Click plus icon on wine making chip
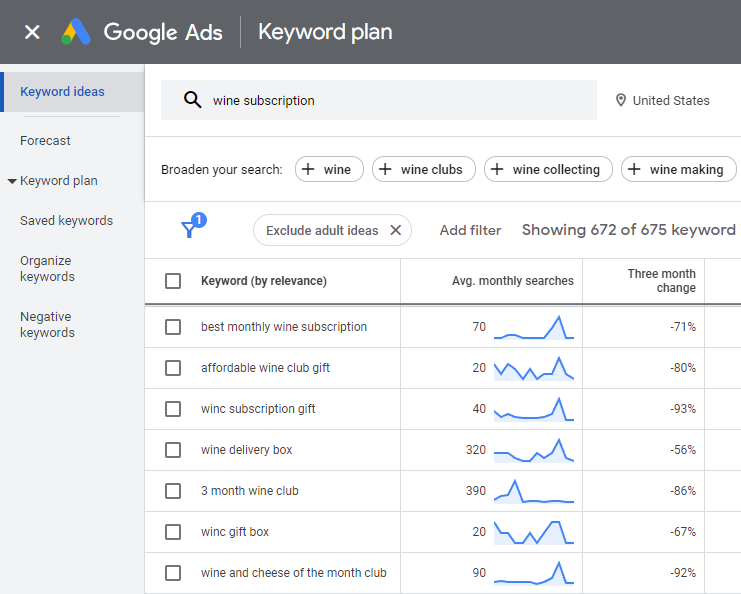741x594 pixels. (634, 169)
